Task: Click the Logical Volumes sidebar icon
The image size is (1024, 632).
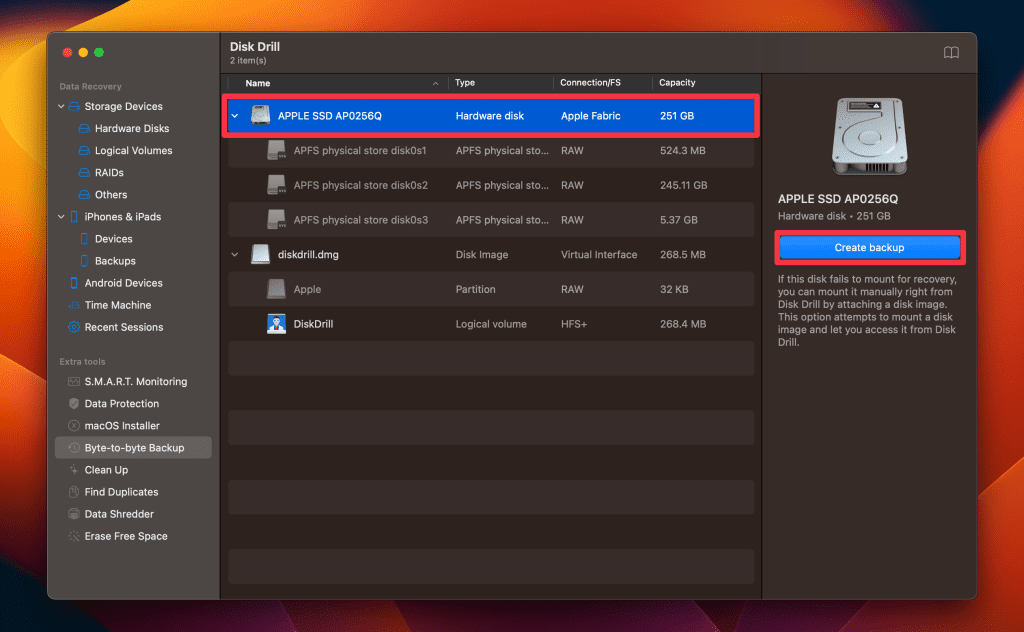Action: [x=84, y=151]
